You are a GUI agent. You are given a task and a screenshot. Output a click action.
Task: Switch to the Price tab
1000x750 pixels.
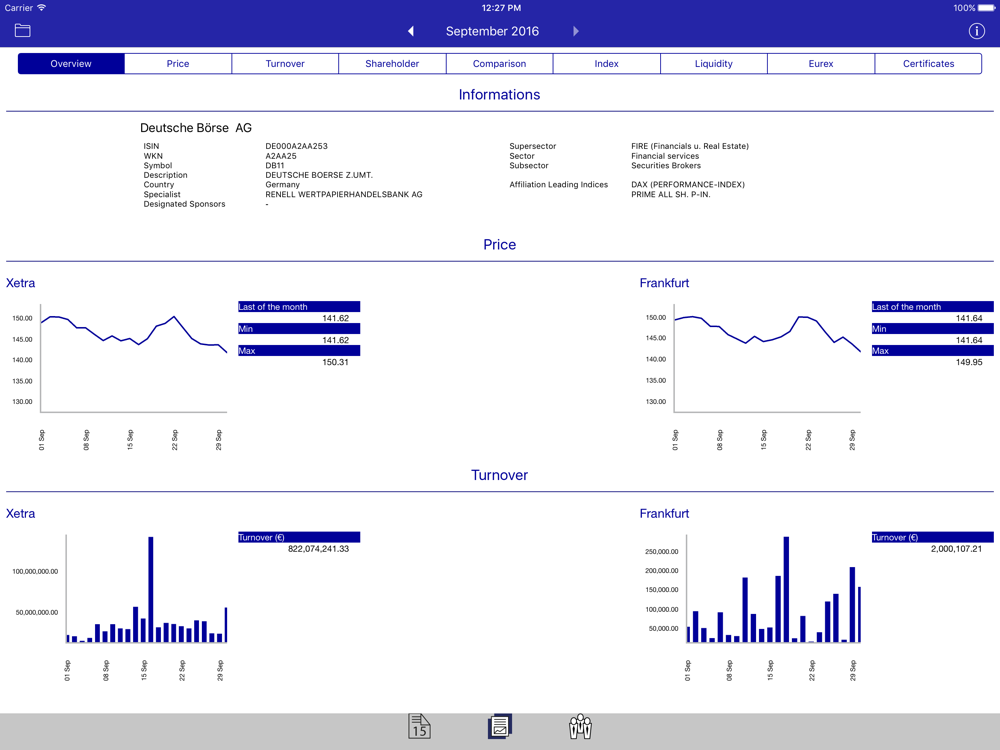[x=178, y=64]
